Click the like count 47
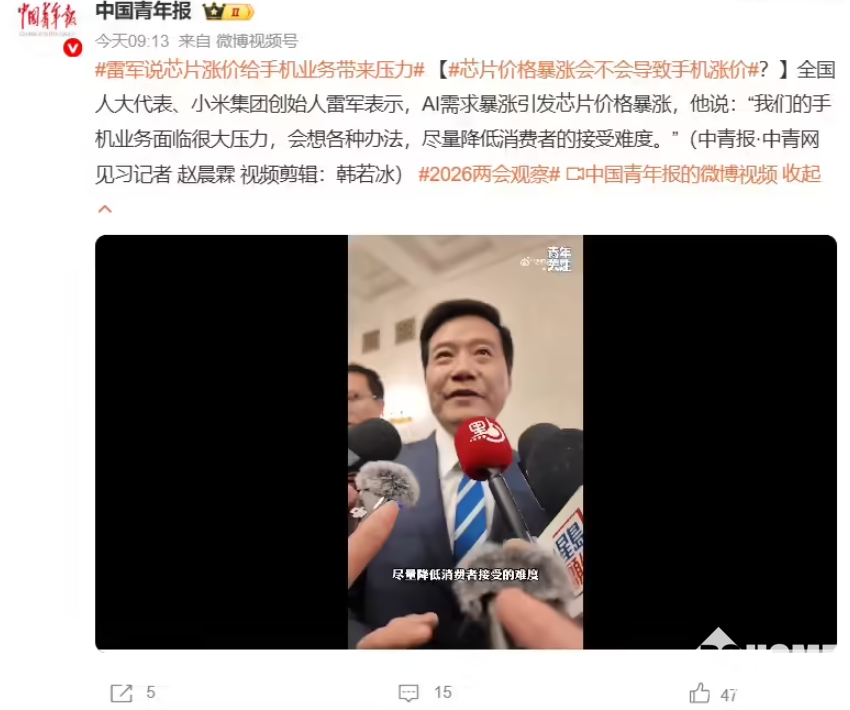The width and height of the screenshot is (850, 710). 729,694
